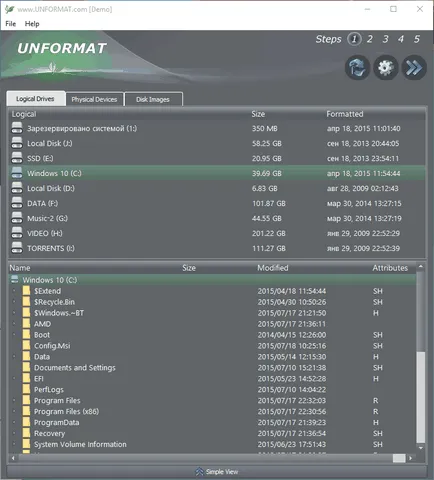Open settings via the gear icon
434x480 pixels.
tap(386, 68)
